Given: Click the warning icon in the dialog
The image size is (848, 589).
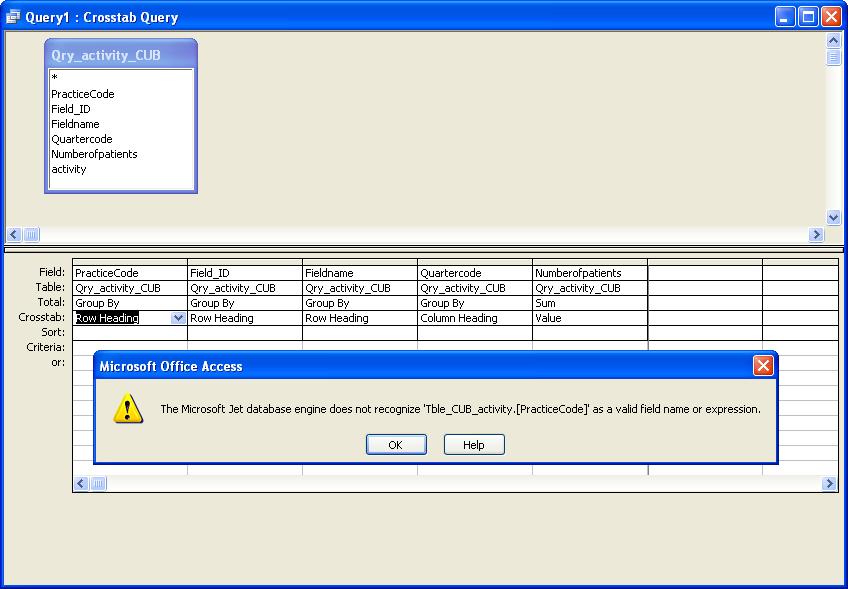Looking at the screenshot, I should (x=128, y=408).
